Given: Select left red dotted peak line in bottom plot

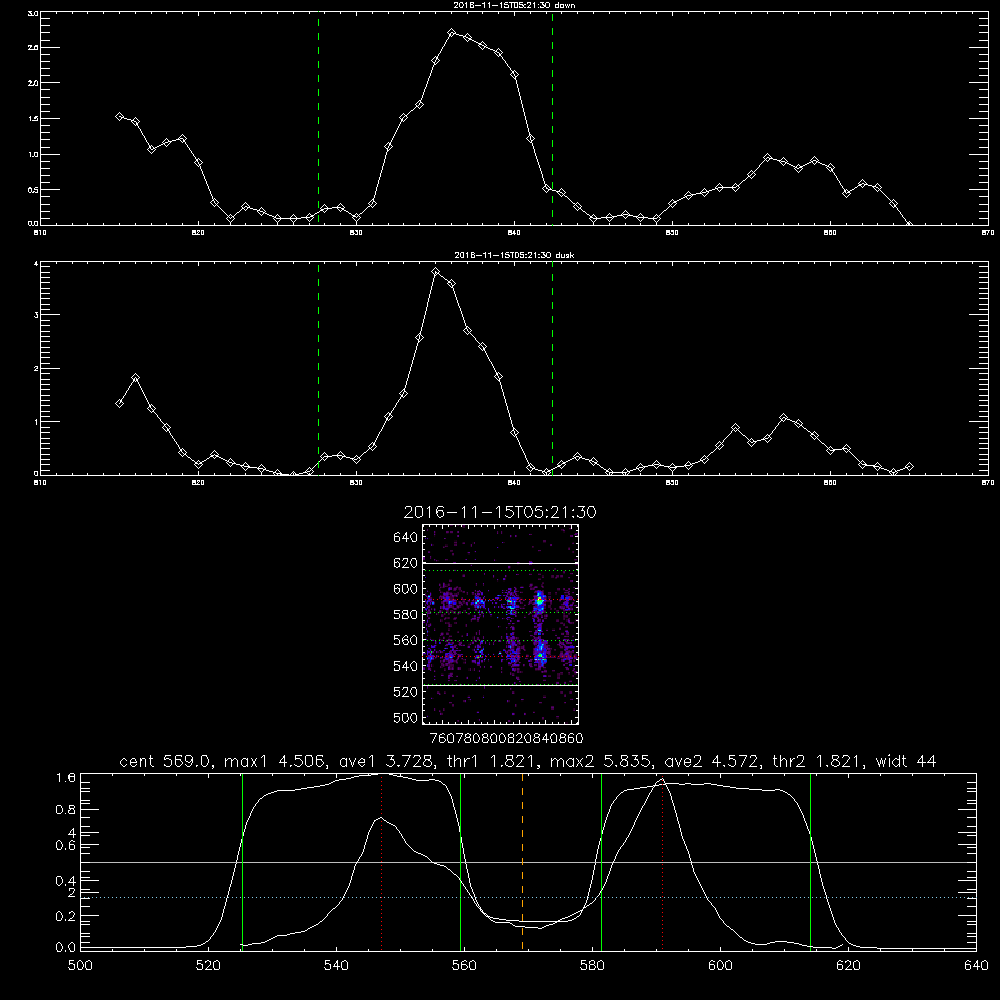Looking at the screenshot, I should 381,861.
